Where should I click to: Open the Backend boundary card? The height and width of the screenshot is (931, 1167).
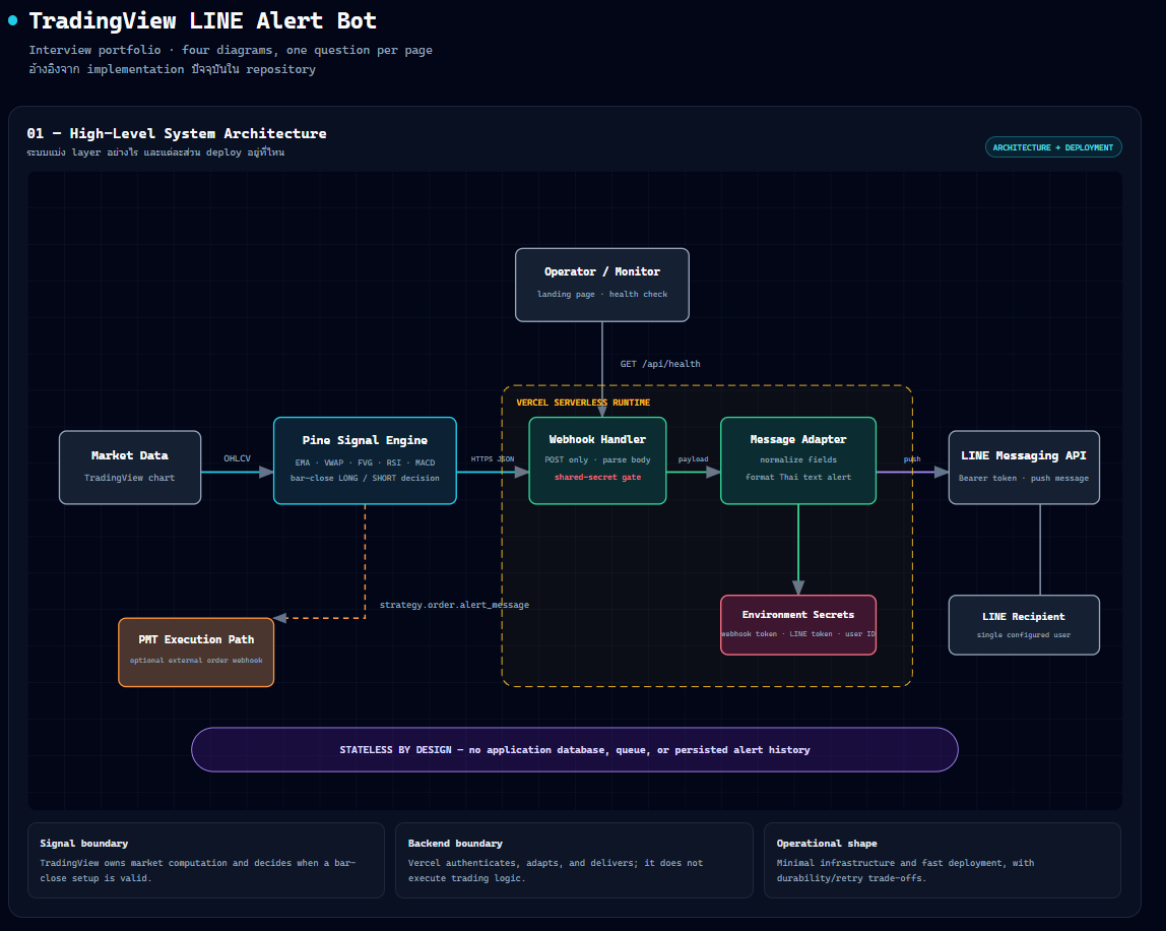(574, 860)
